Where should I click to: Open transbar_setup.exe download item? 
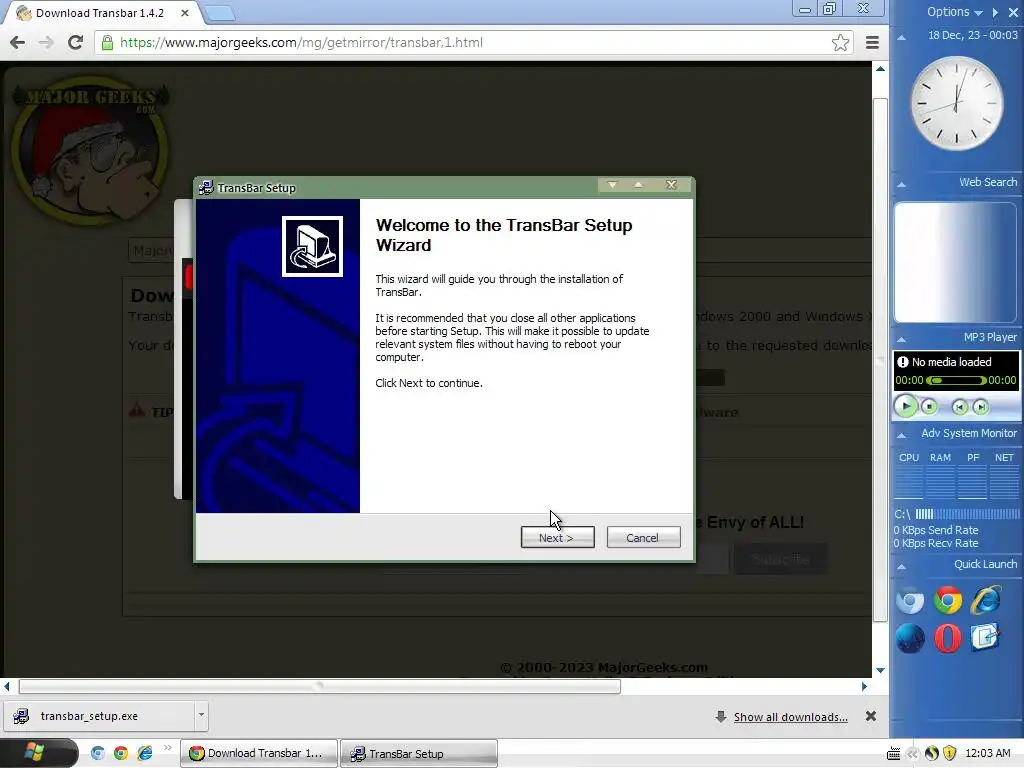pos(98,716)
